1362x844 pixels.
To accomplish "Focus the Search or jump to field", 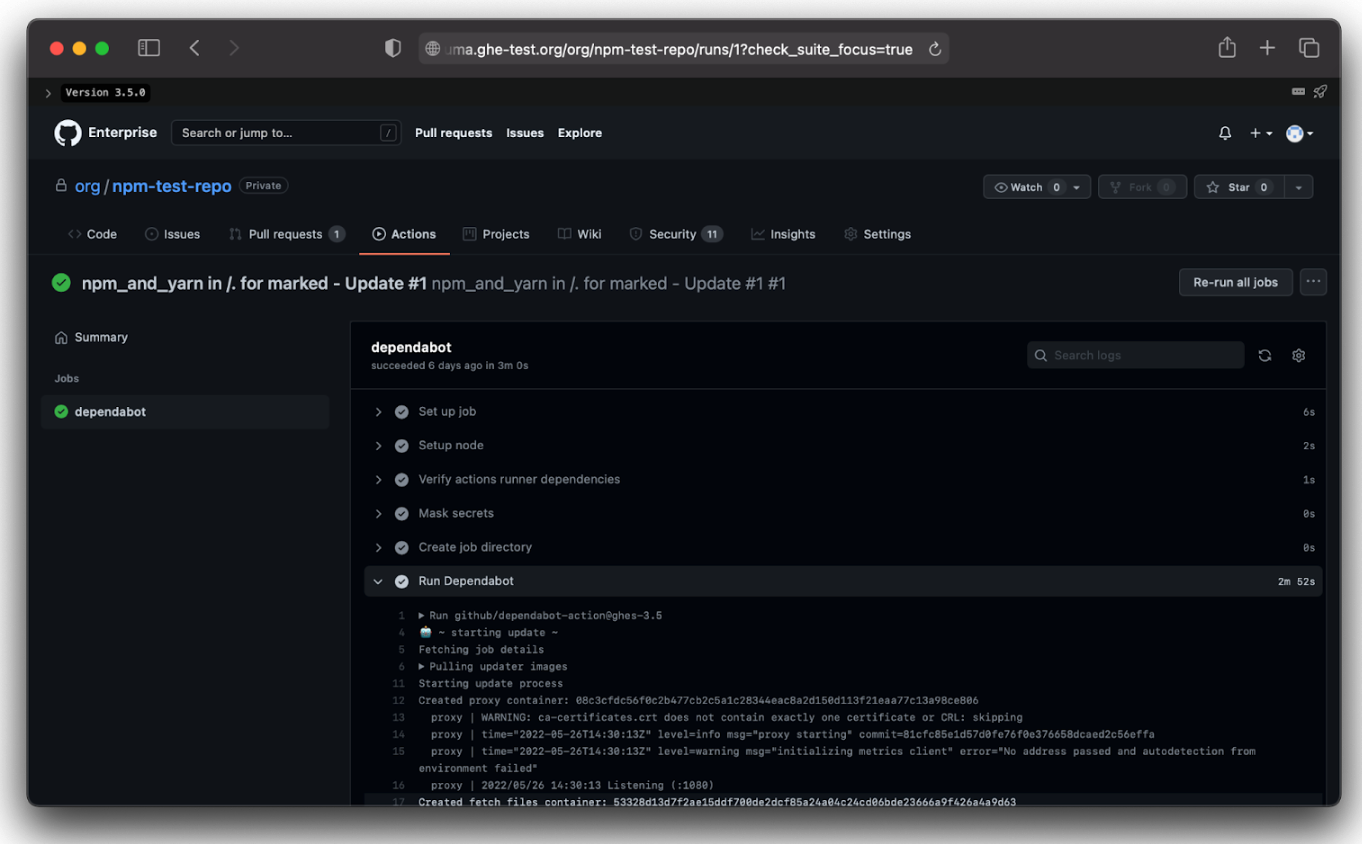I will coord(286,133).
